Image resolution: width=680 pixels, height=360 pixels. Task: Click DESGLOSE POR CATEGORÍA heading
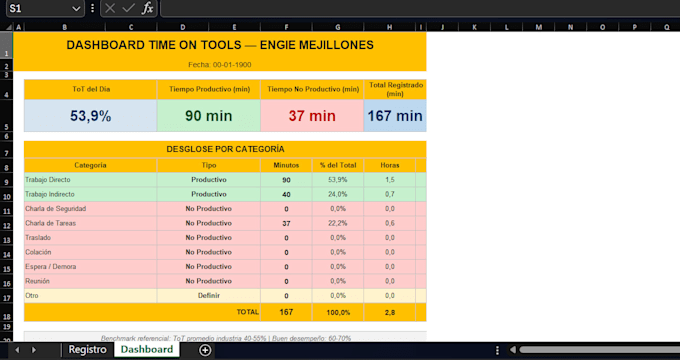pyautogui.click(x=225, y=149)
